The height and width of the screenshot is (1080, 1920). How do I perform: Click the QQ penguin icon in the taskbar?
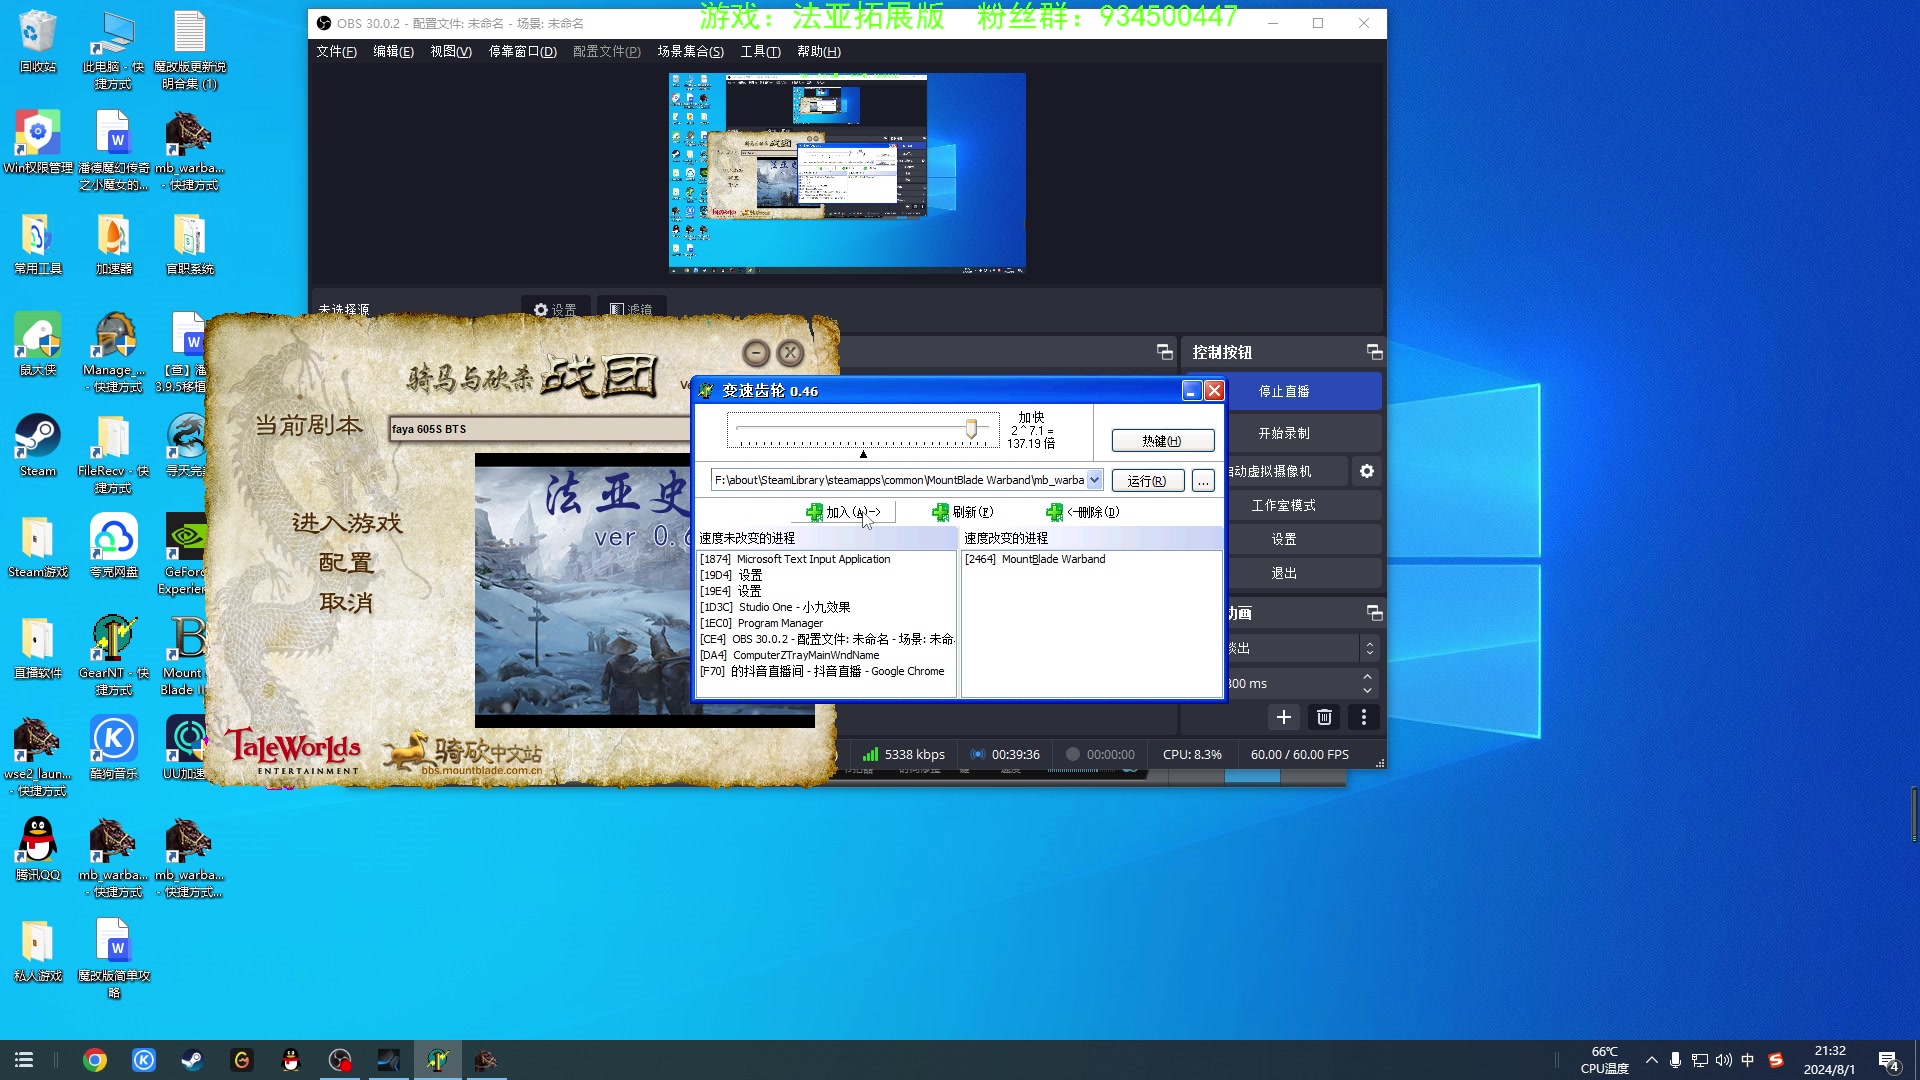click(x=290, y=1060)
